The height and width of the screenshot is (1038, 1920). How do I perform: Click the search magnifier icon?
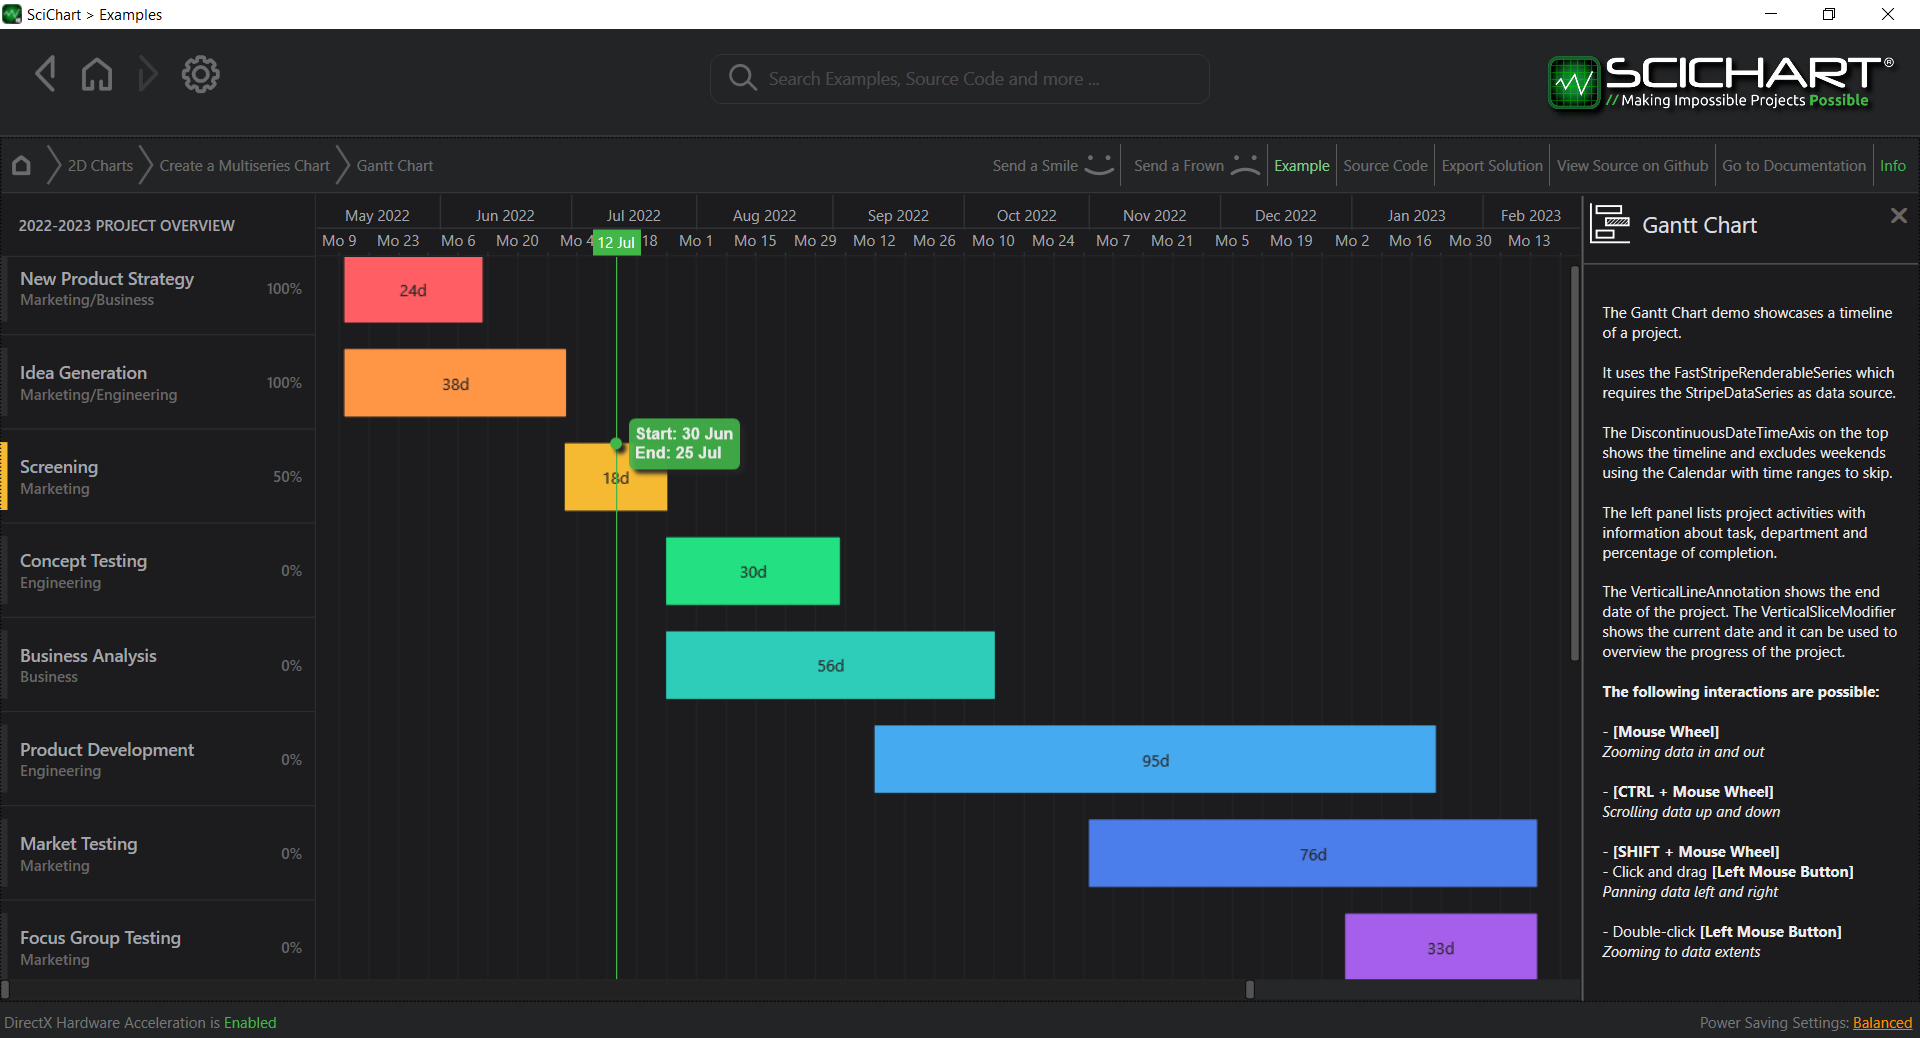742,78
